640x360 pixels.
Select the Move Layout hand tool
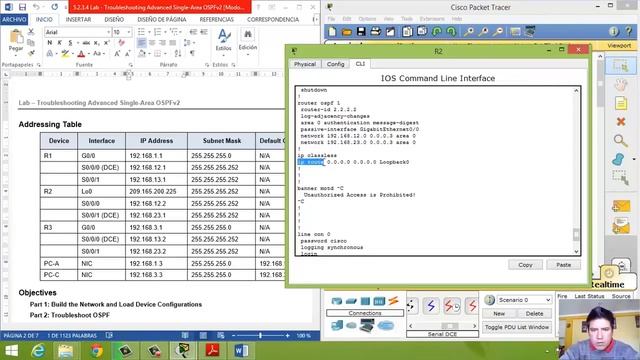tap(620, 85)
